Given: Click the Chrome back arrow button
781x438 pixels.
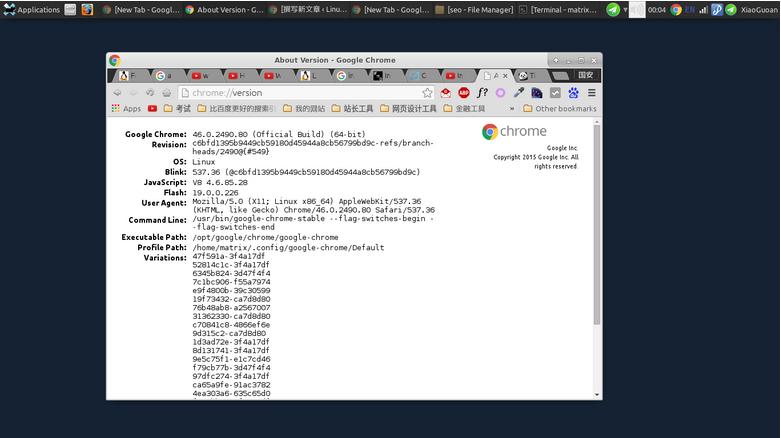Looking at the screenshot, I should click(117, 93).
